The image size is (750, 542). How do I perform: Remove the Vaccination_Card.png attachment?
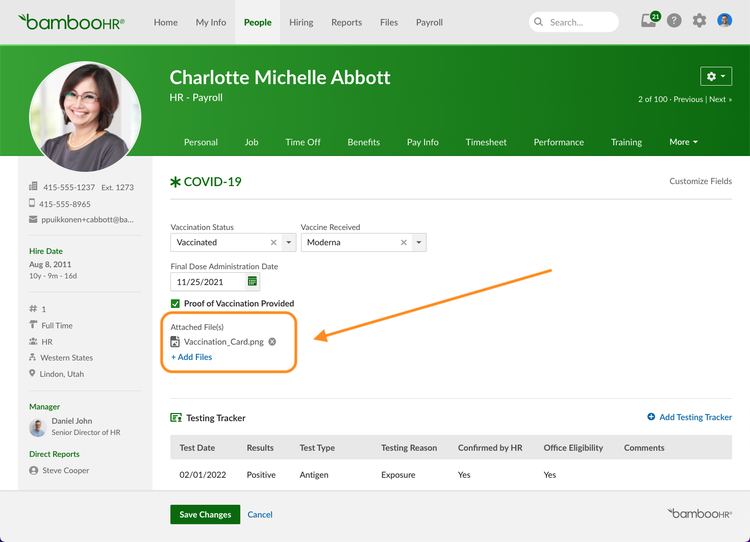click(272, 342)
